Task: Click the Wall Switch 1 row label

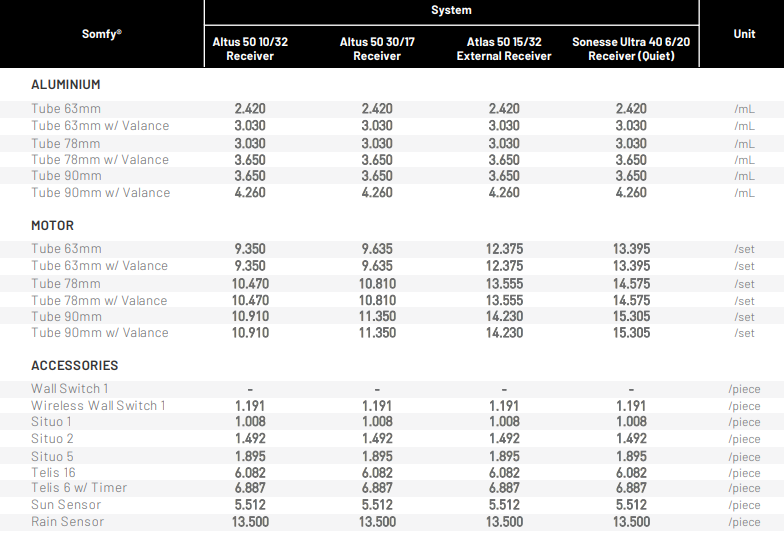Action: tap(70, 388)
